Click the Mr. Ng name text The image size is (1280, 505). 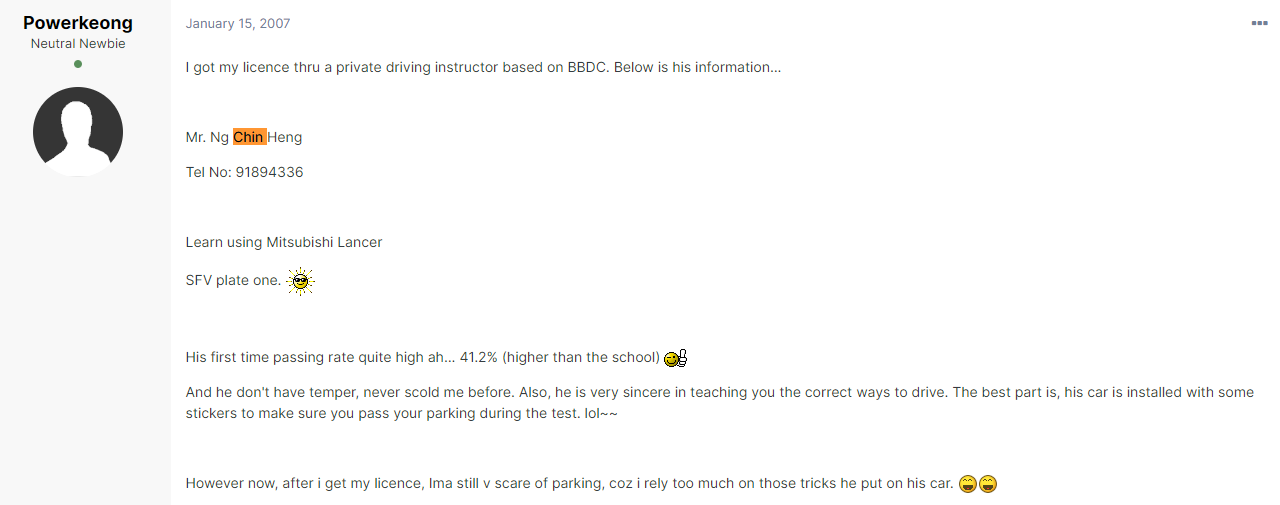click(207, 137)
